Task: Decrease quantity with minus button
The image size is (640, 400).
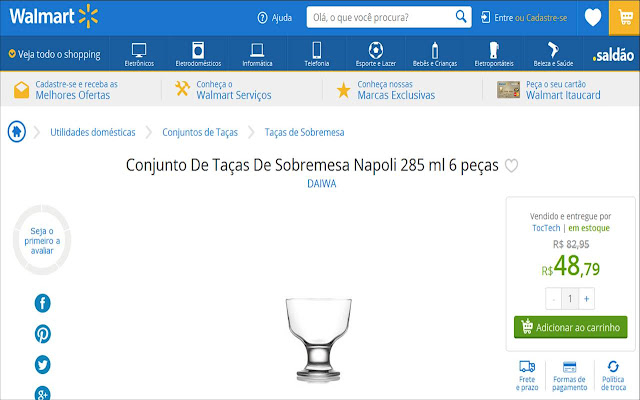Action: click(x=553, y=299)
